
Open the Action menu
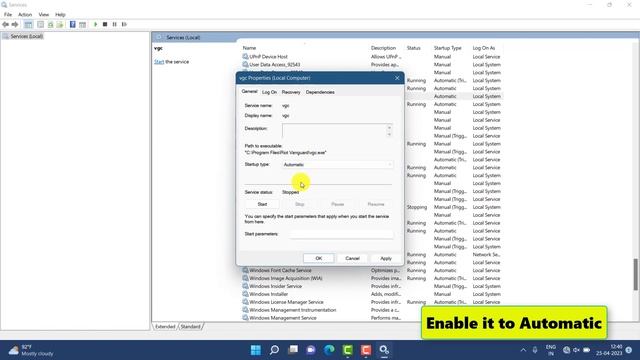[25, 14]
